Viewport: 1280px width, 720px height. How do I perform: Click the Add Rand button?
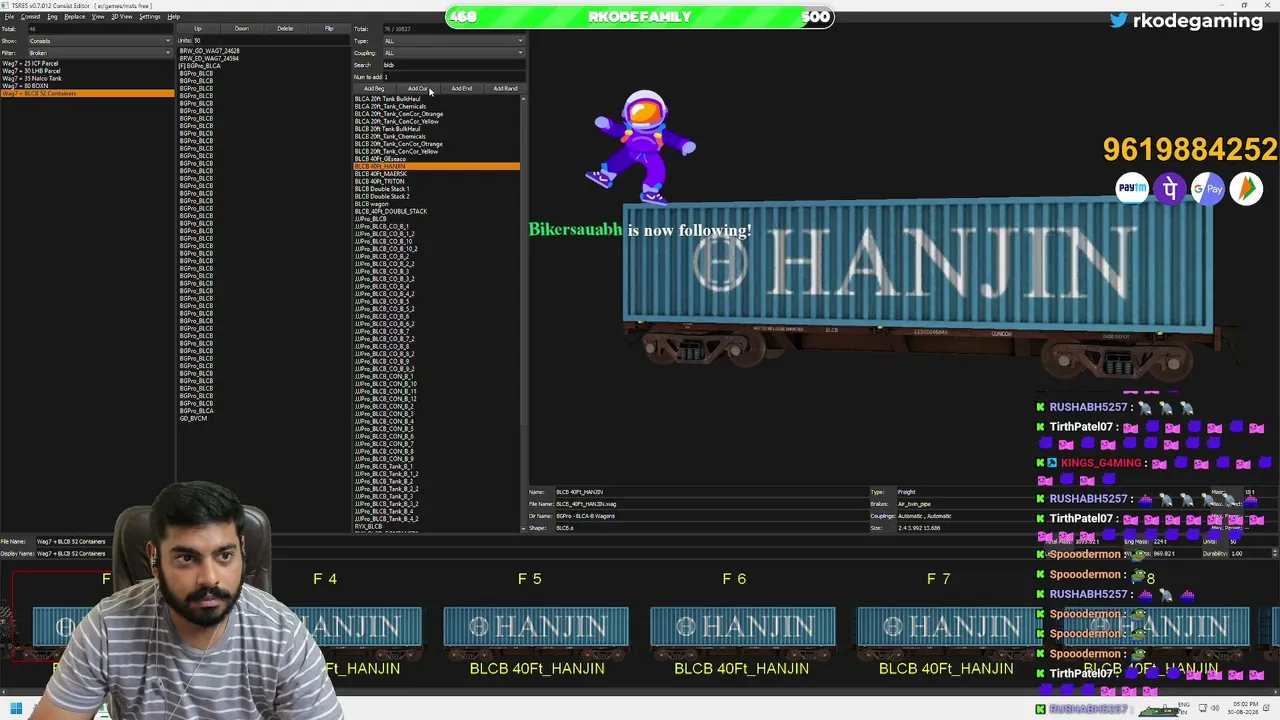click(x=505, y=89)
